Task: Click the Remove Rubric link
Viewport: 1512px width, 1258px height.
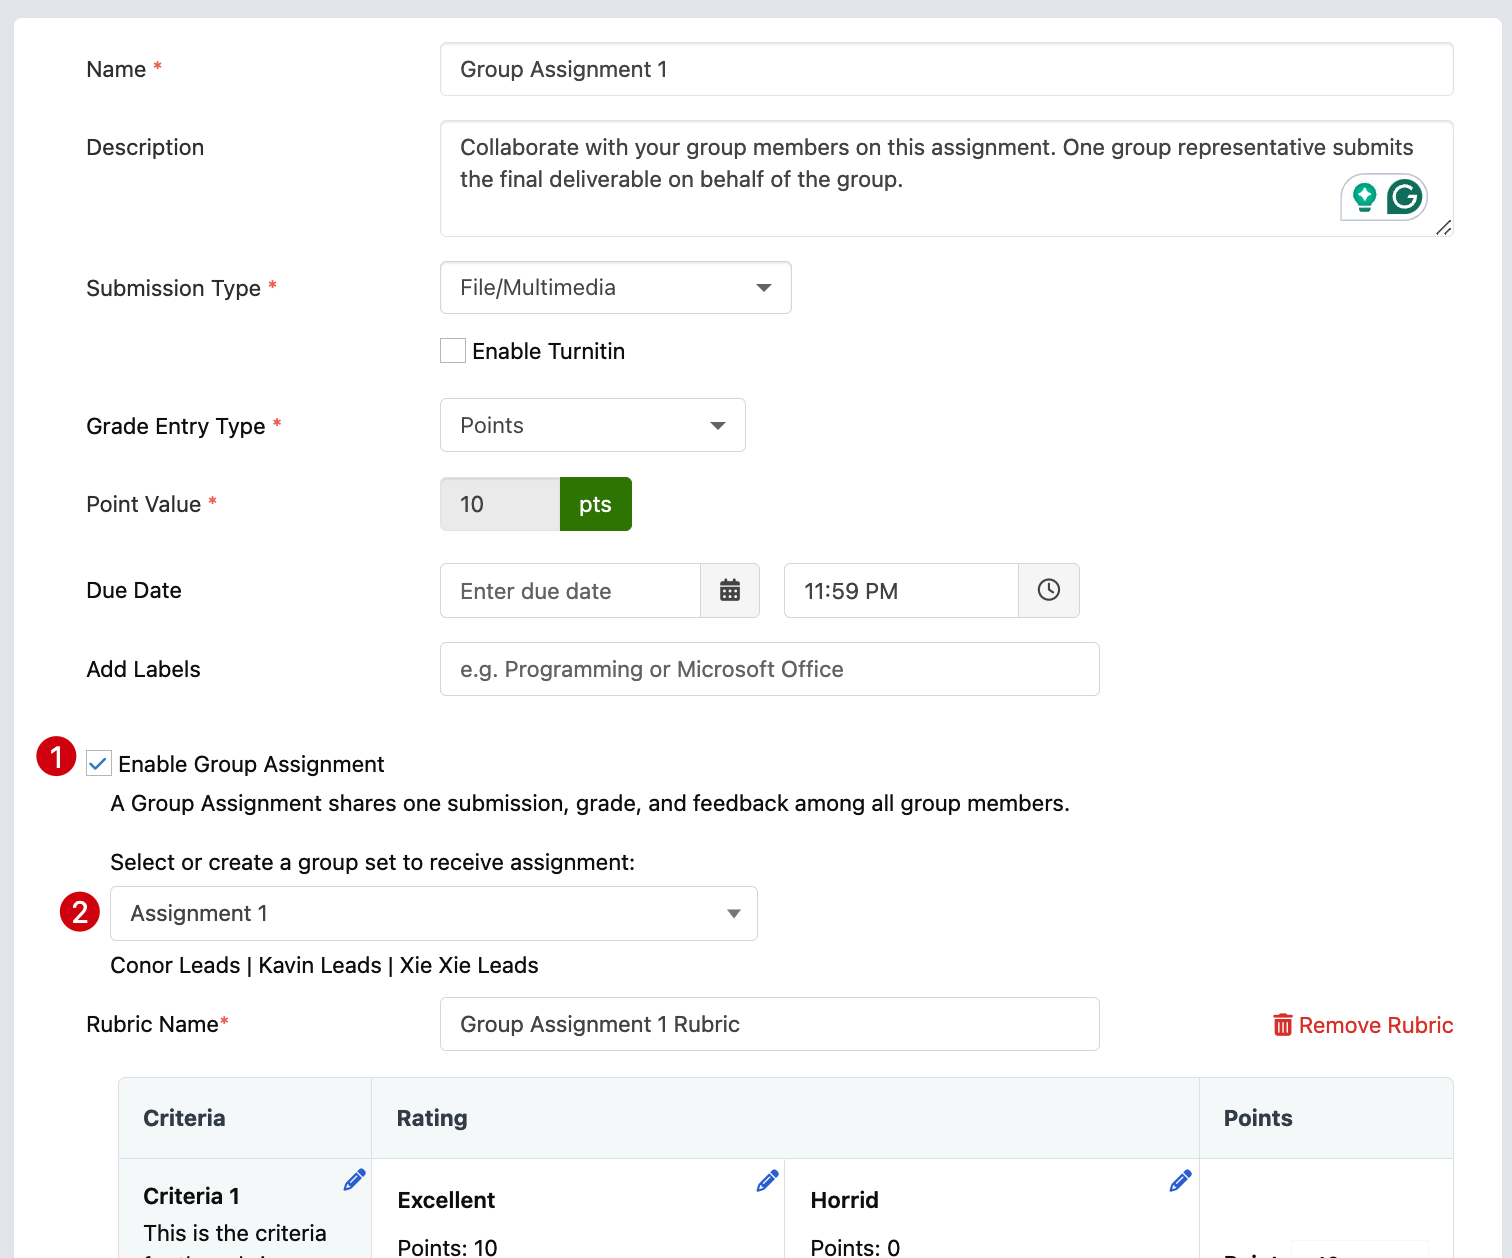Action: pos(1376,1025)
